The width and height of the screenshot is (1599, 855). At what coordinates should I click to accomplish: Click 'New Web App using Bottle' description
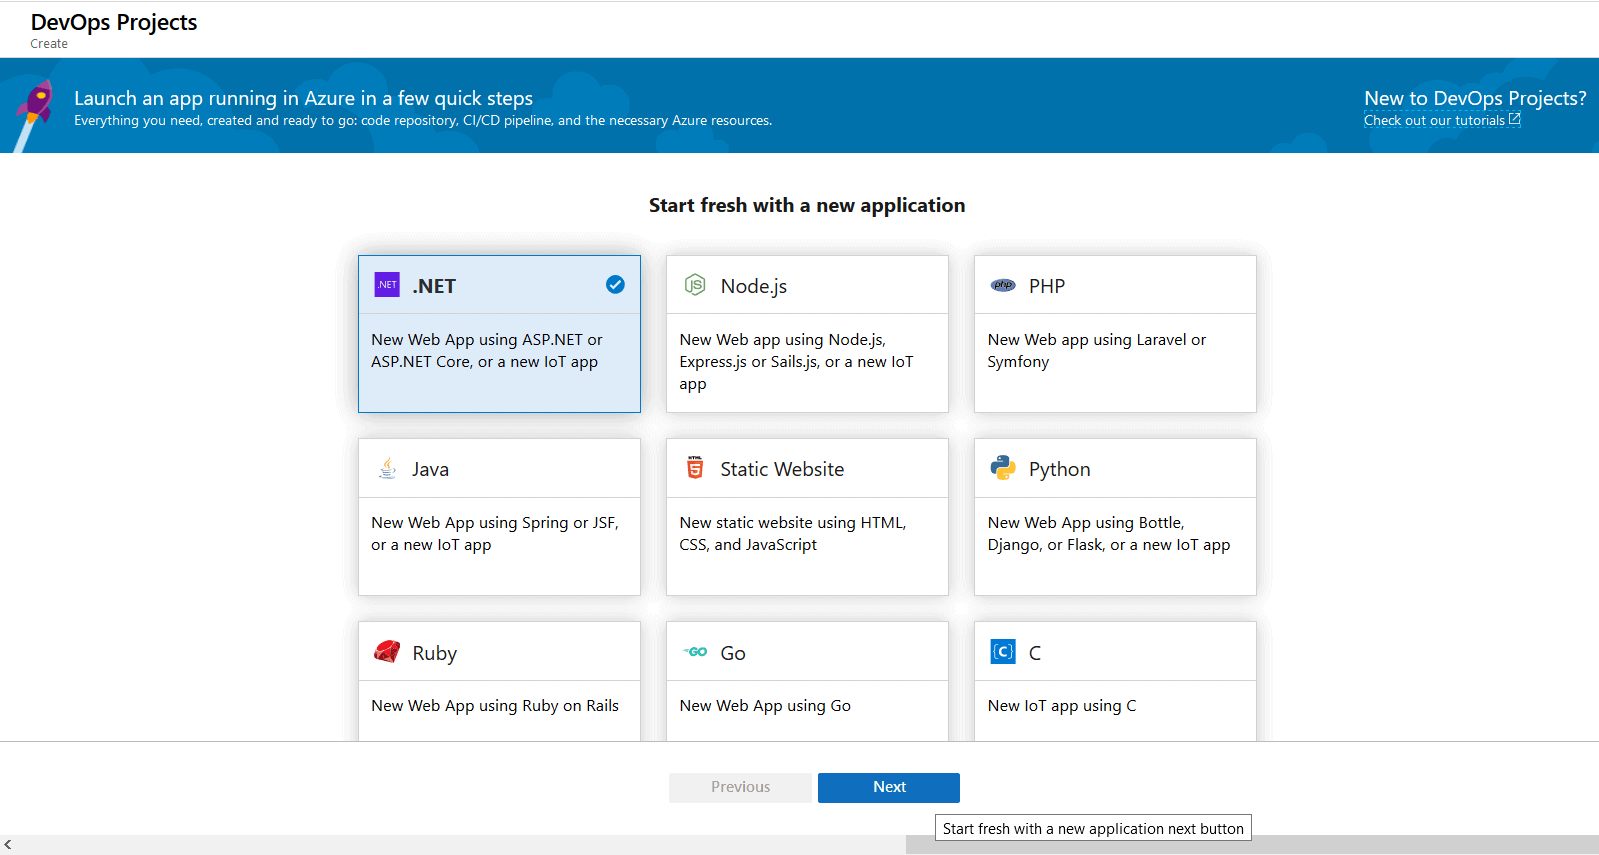tap(1108, 534)
